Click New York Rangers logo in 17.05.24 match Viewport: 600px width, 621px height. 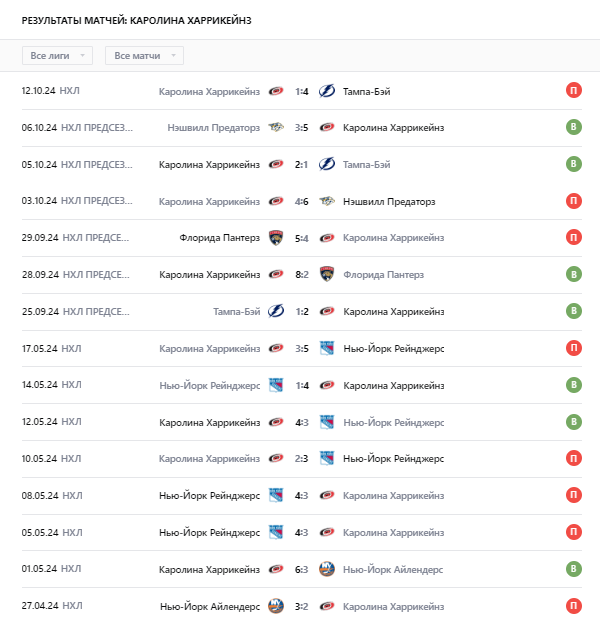[x=326, y=348]
